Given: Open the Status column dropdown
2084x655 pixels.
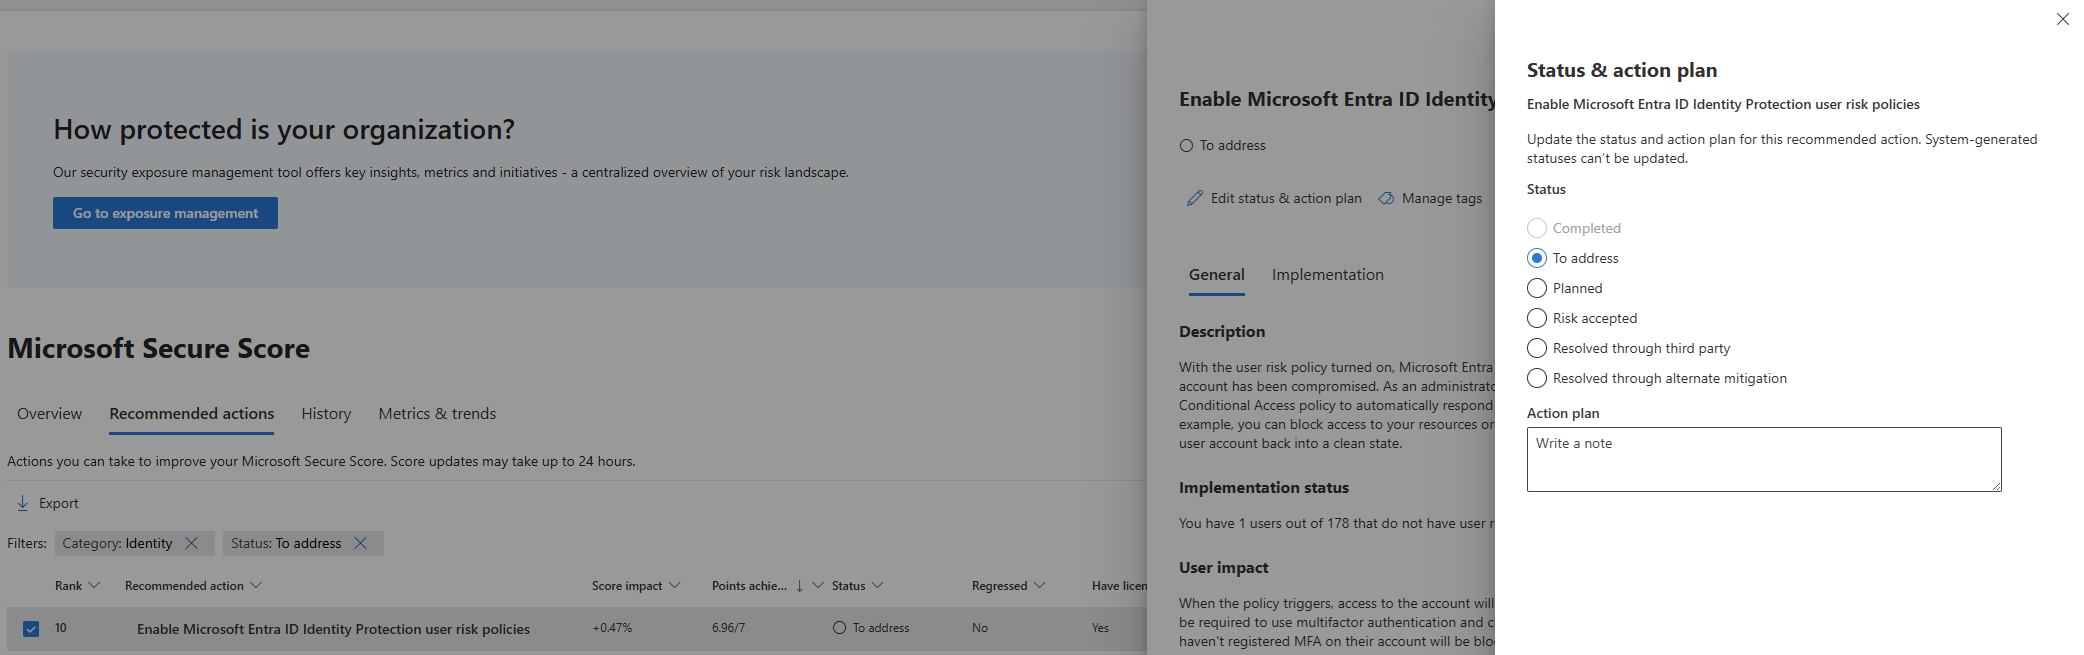Looking at the screenshot, I should (878, 585).
